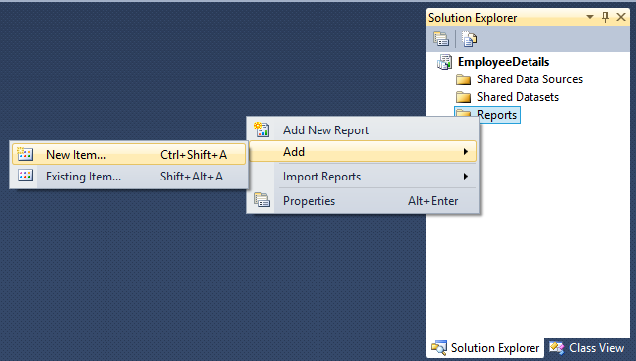
Task: Toggle the Solution Explorer auto-hide pin
Action: (605, 17)
